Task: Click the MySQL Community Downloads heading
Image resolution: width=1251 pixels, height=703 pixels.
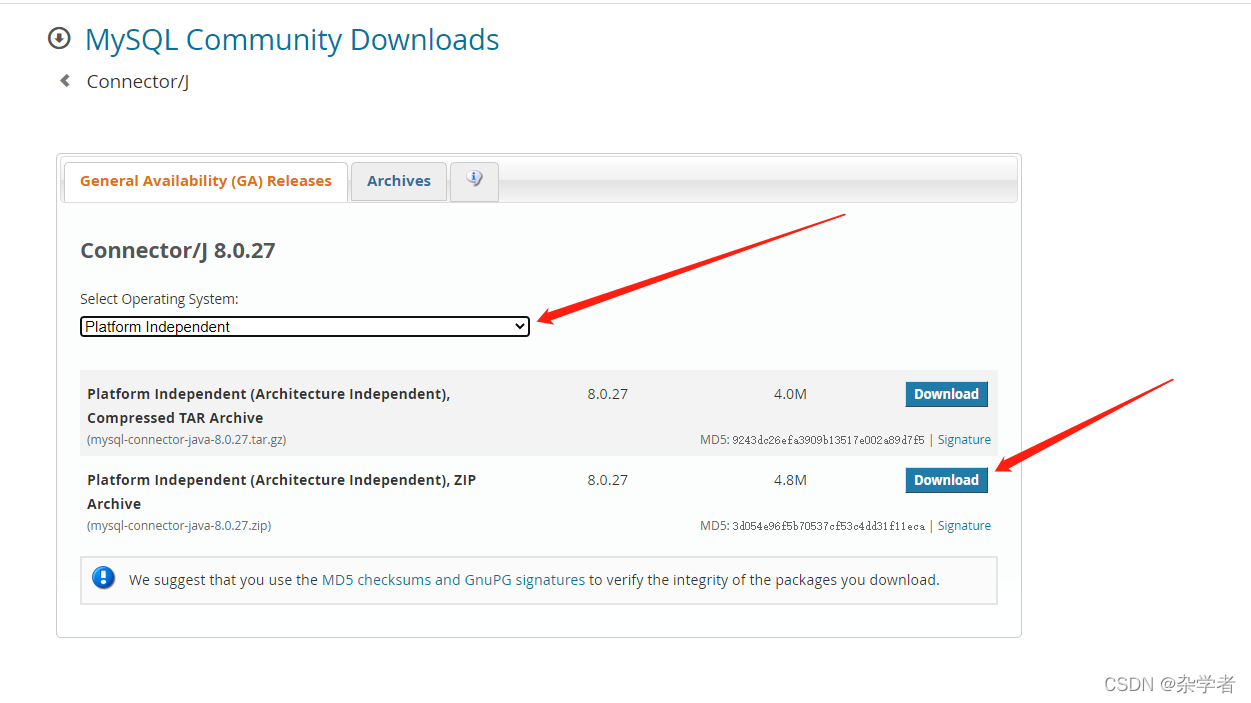Action: pos(292,40)
